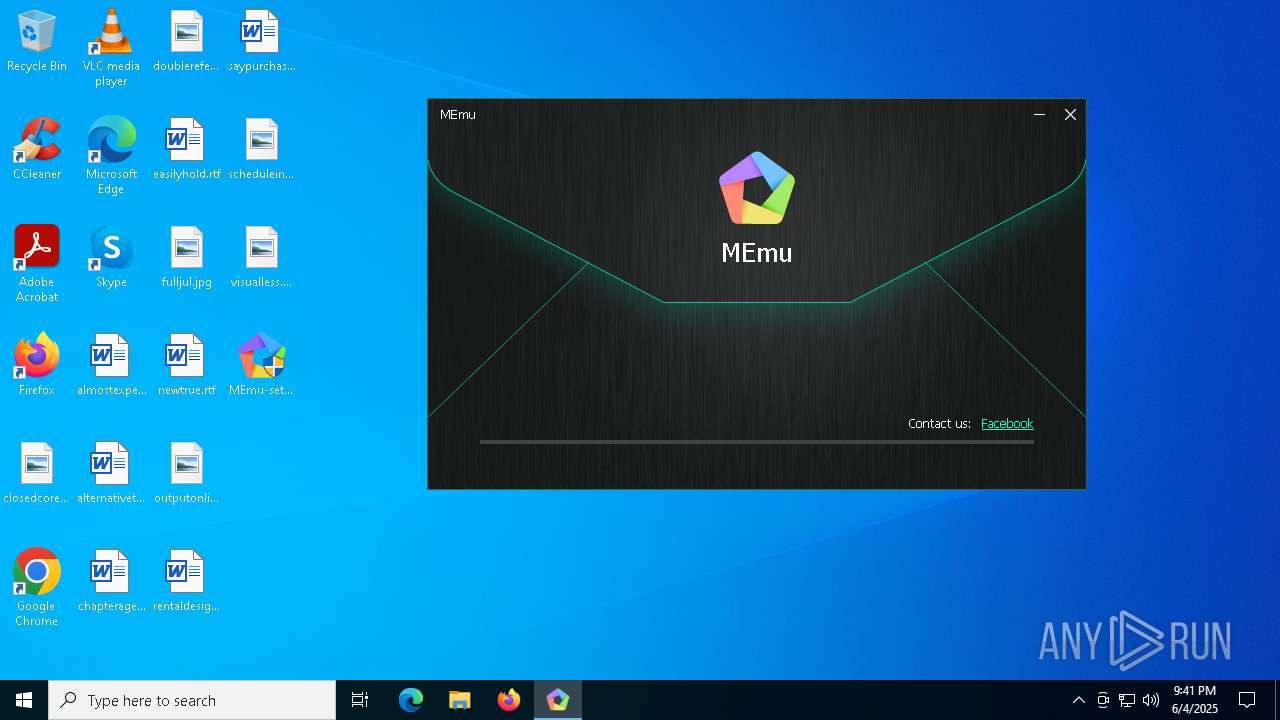Open File Explorer from taskbar
Viewport: 1280px width, 720px height.
[460, 700]
